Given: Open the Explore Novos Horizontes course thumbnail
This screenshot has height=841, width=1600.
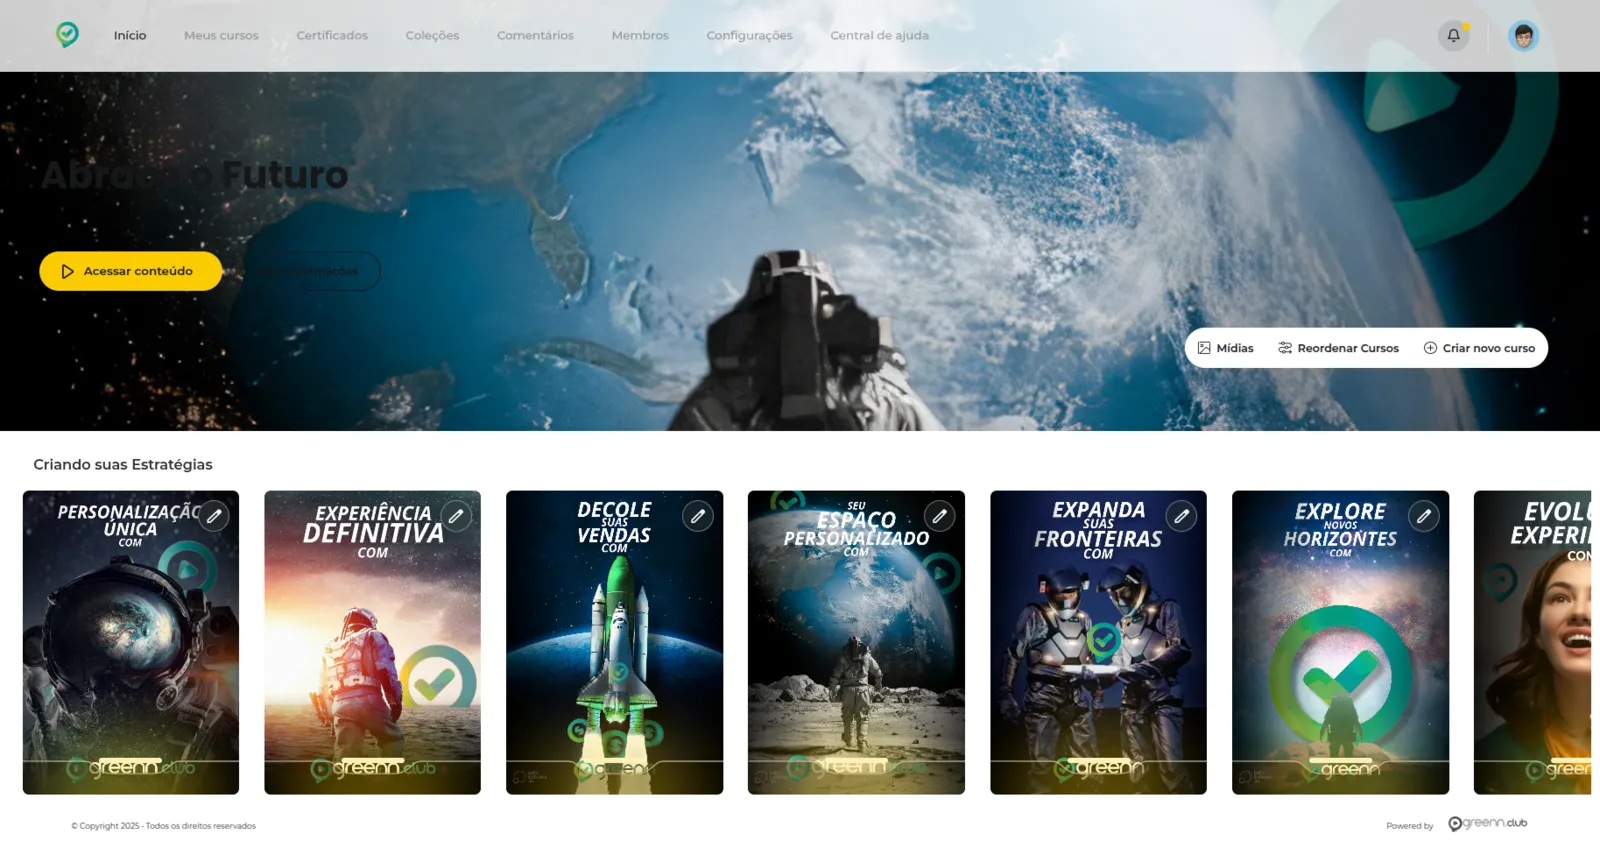Looking at the screenshot, I should tap(1341, 642).
